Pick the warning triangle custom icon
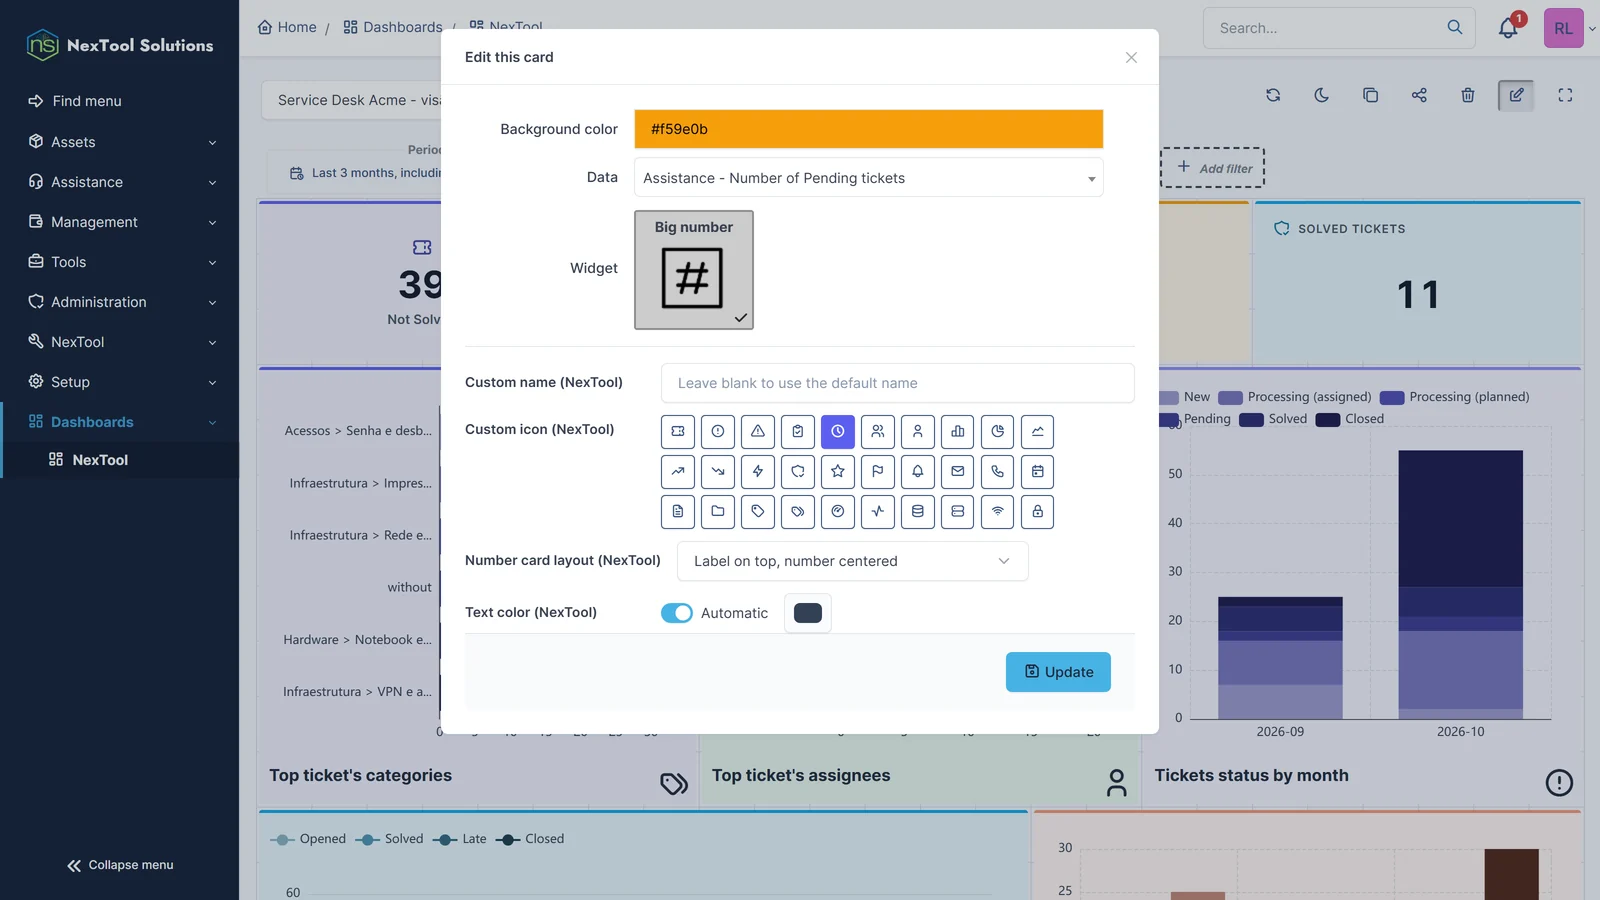Image resolution: width=1600 pixels, height=900 pixels. click(758, 432)
